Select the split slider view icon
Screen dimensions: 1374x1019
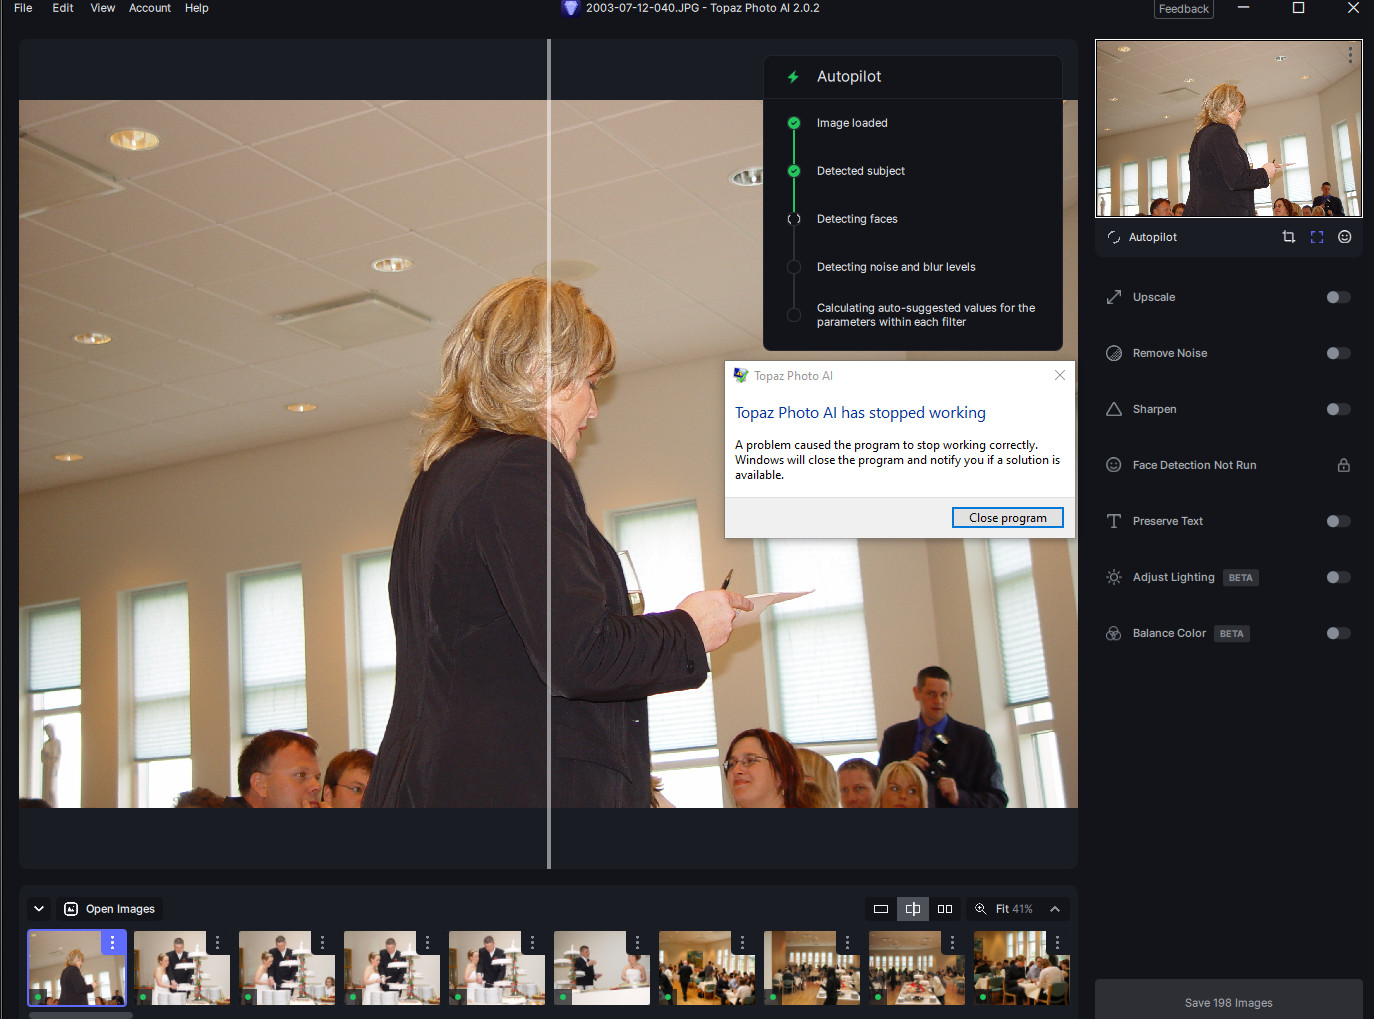click(x=913, y=909)
